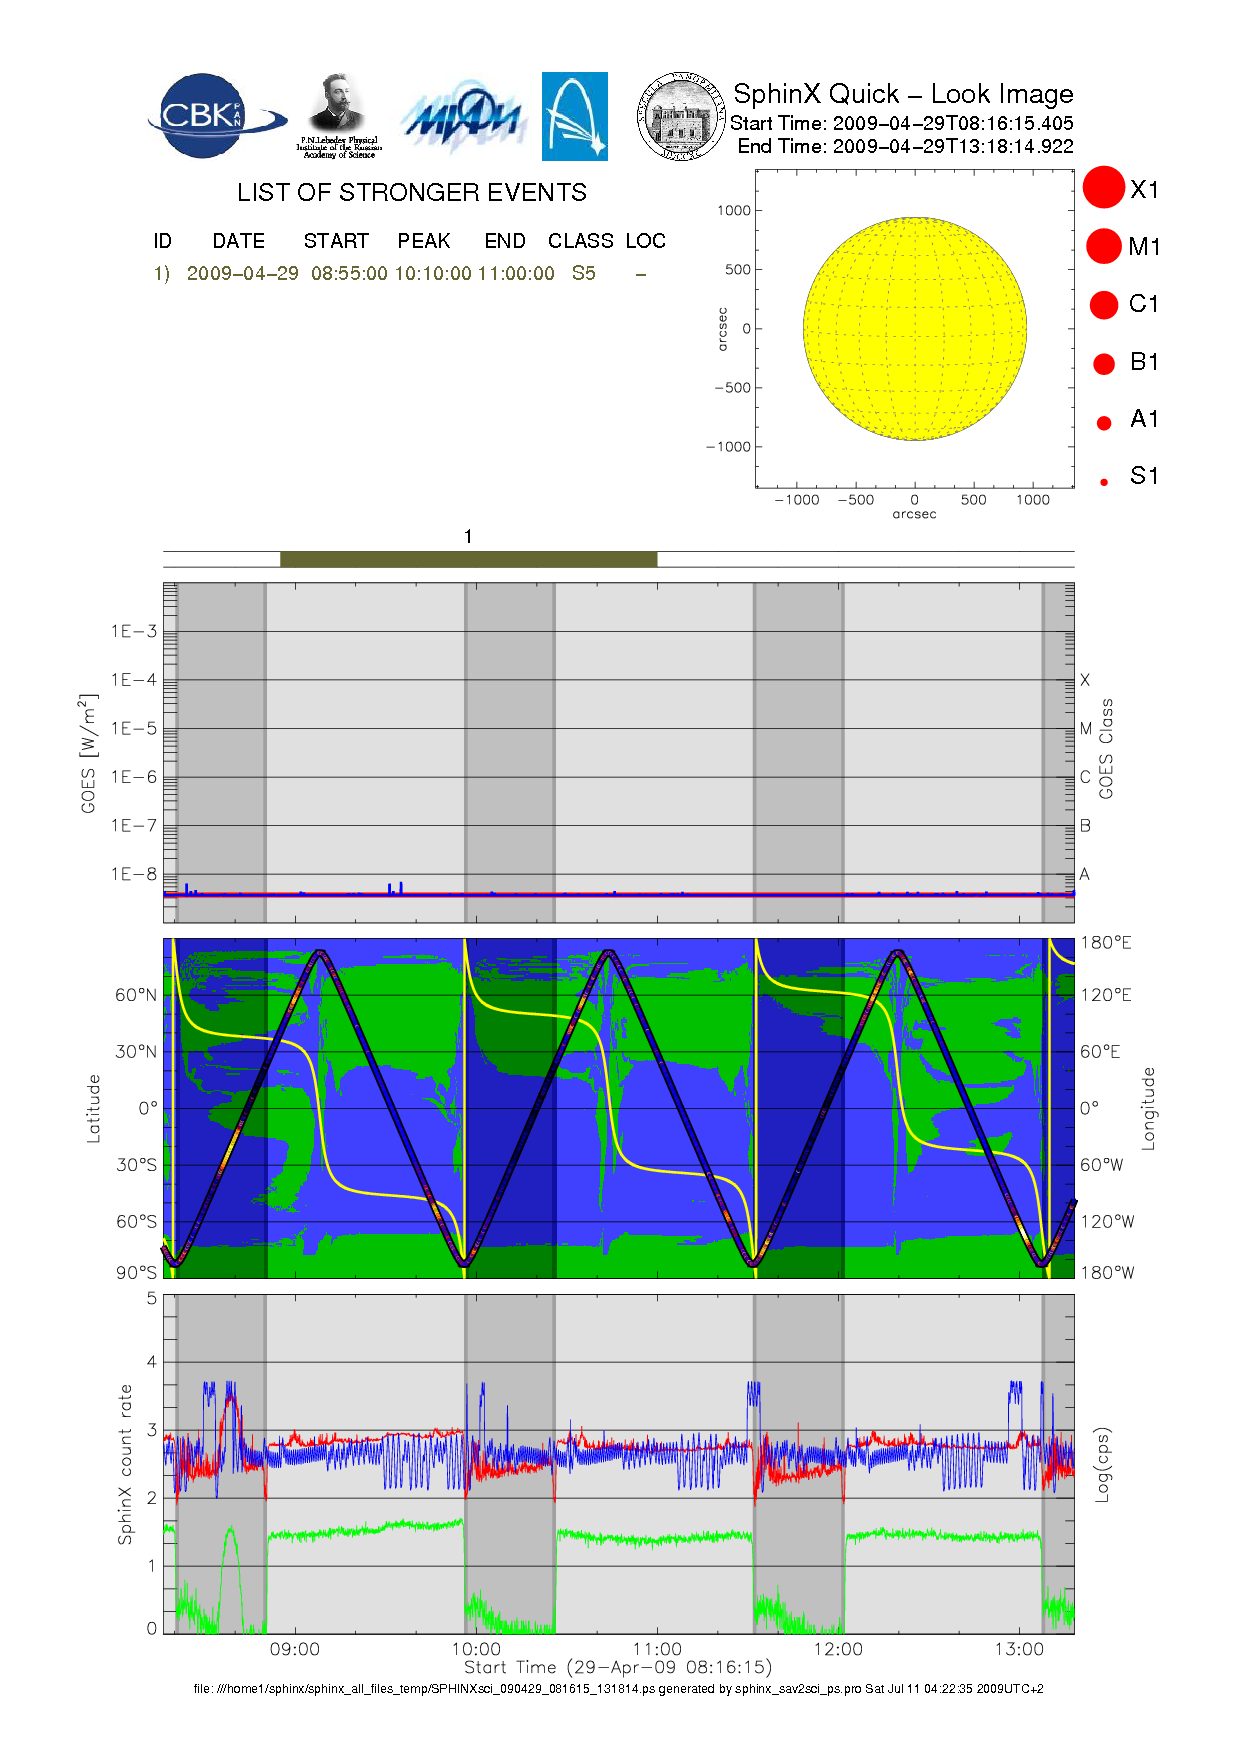The height and width of the screenshot is (1754, 1240).
Task: Click the olive event 1 timeline bar
Action: click(468, 559)
